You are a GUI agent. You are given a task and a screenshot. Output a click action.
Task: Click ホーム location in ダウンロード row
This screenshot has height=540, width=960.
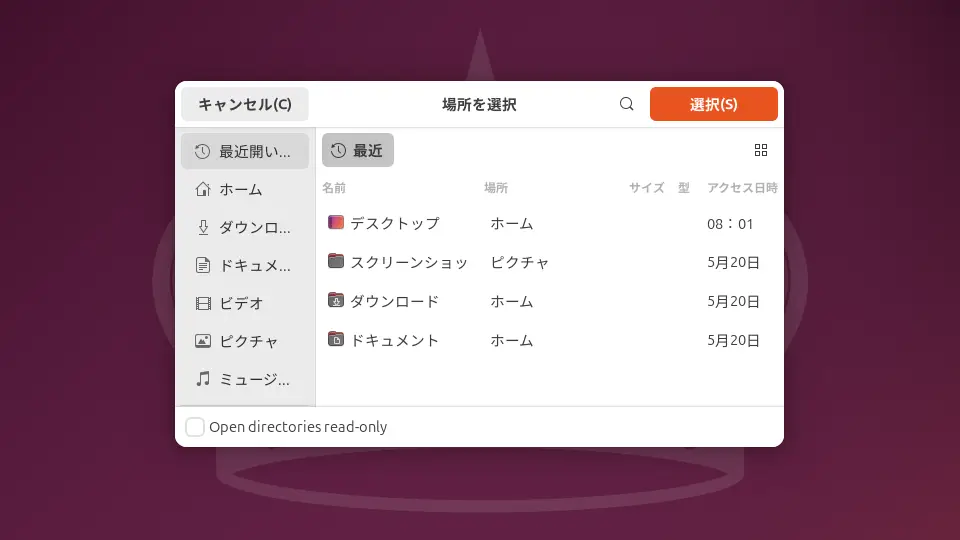coord(512,301)
